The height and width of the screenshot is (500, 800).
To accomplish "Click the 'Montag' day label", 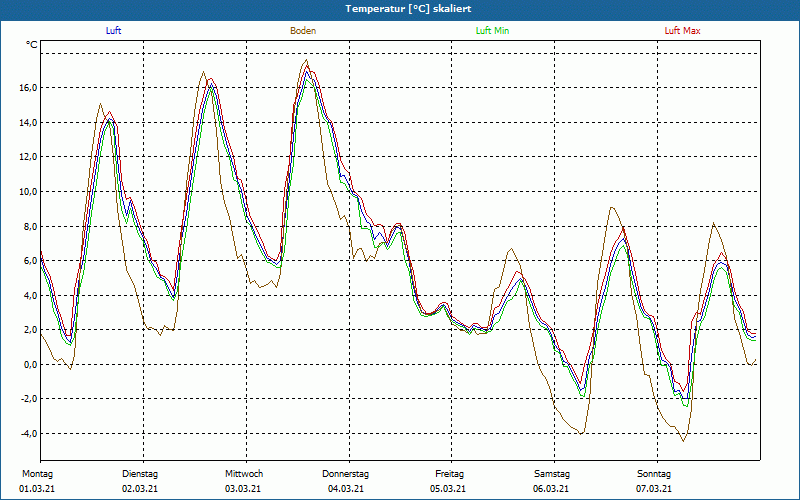I will point(37,474).
